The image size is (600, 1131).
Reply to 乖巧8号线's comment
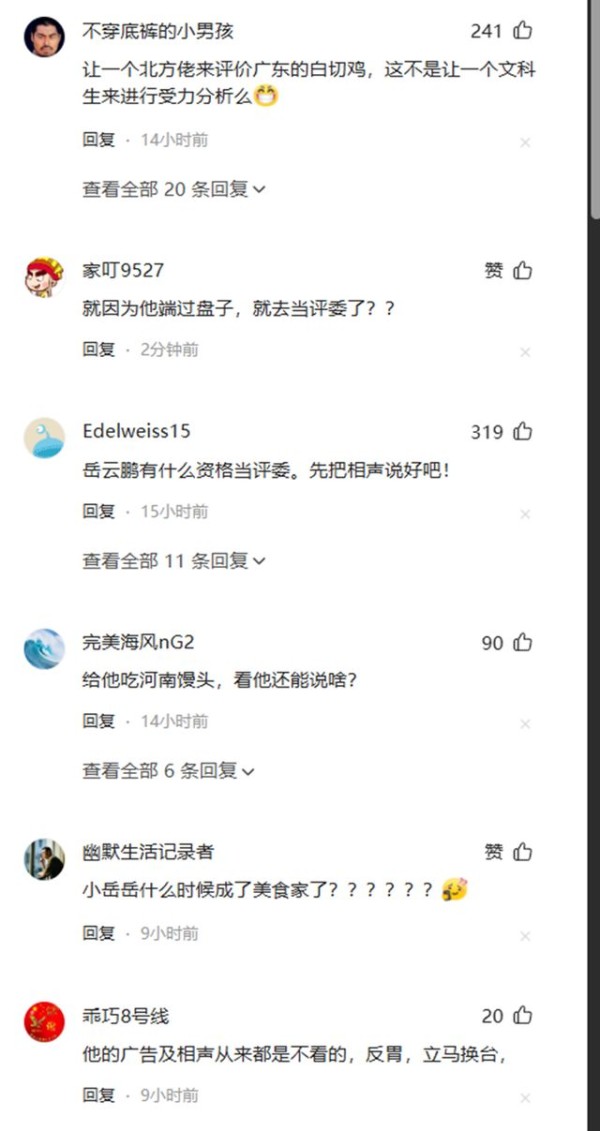(99, 1095)
